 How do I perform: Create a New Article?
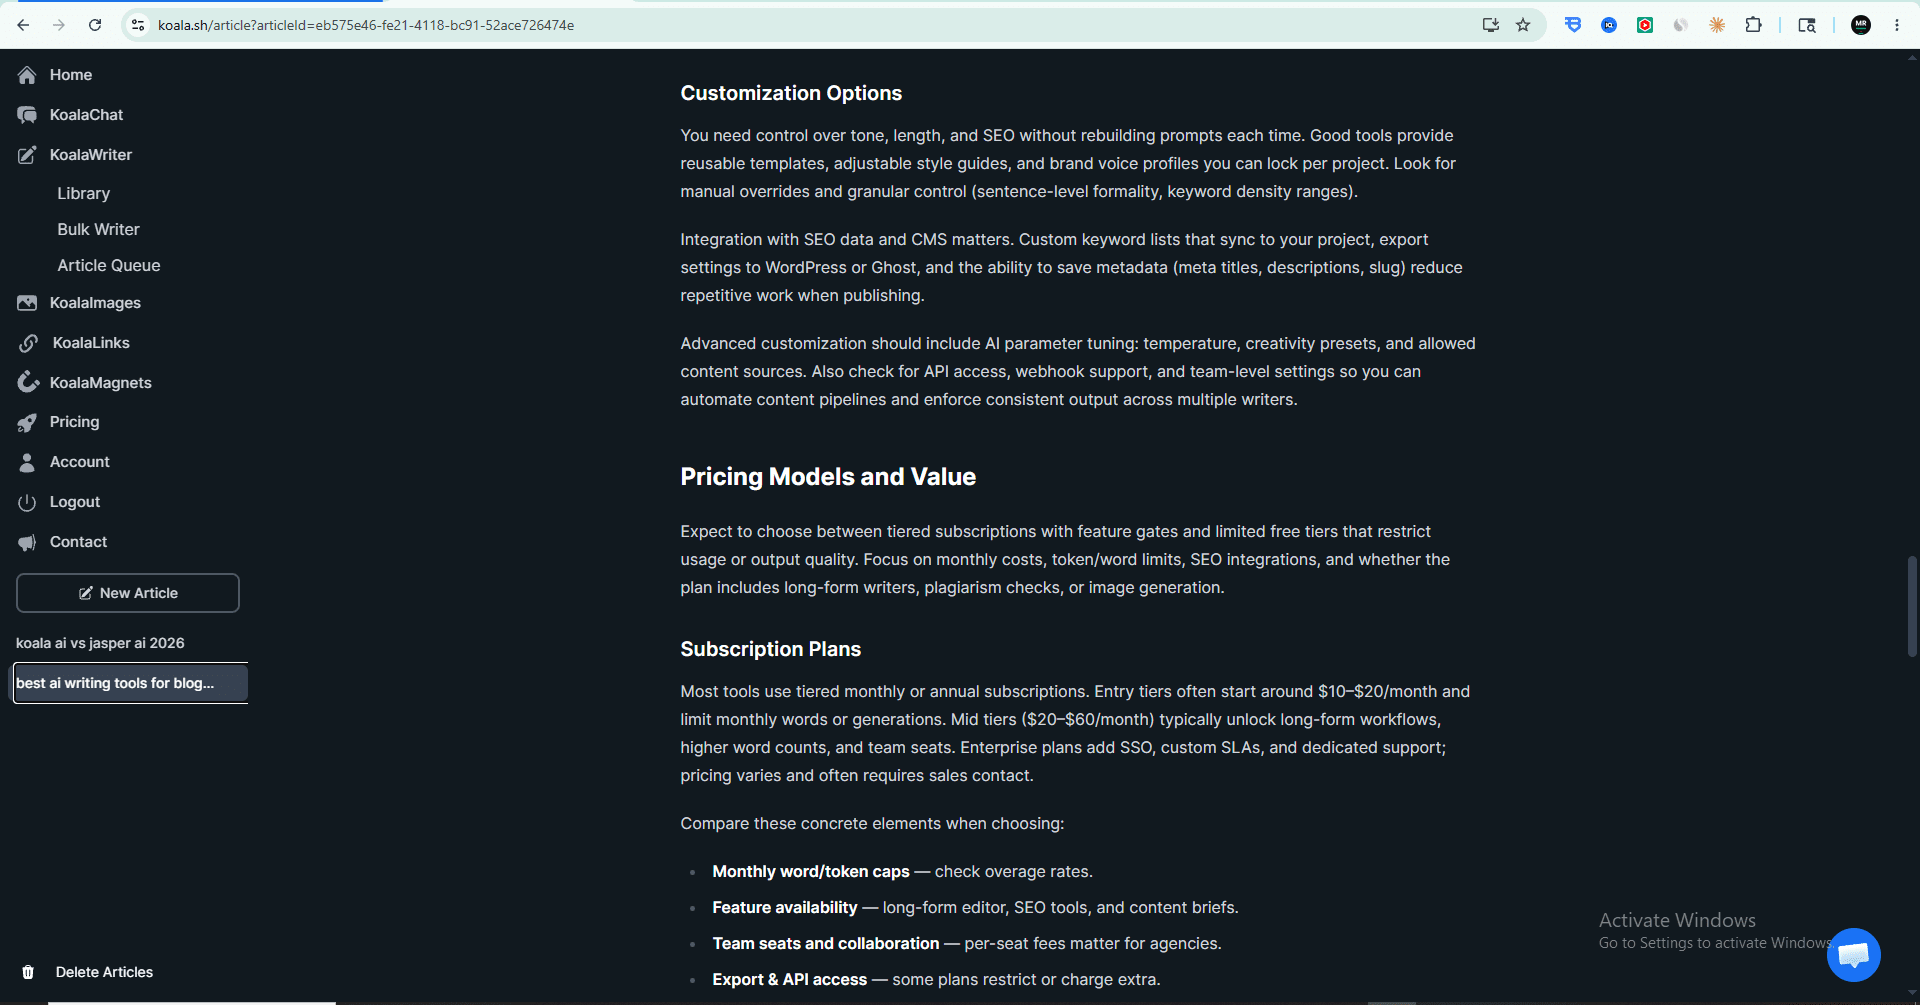[128, 593]
